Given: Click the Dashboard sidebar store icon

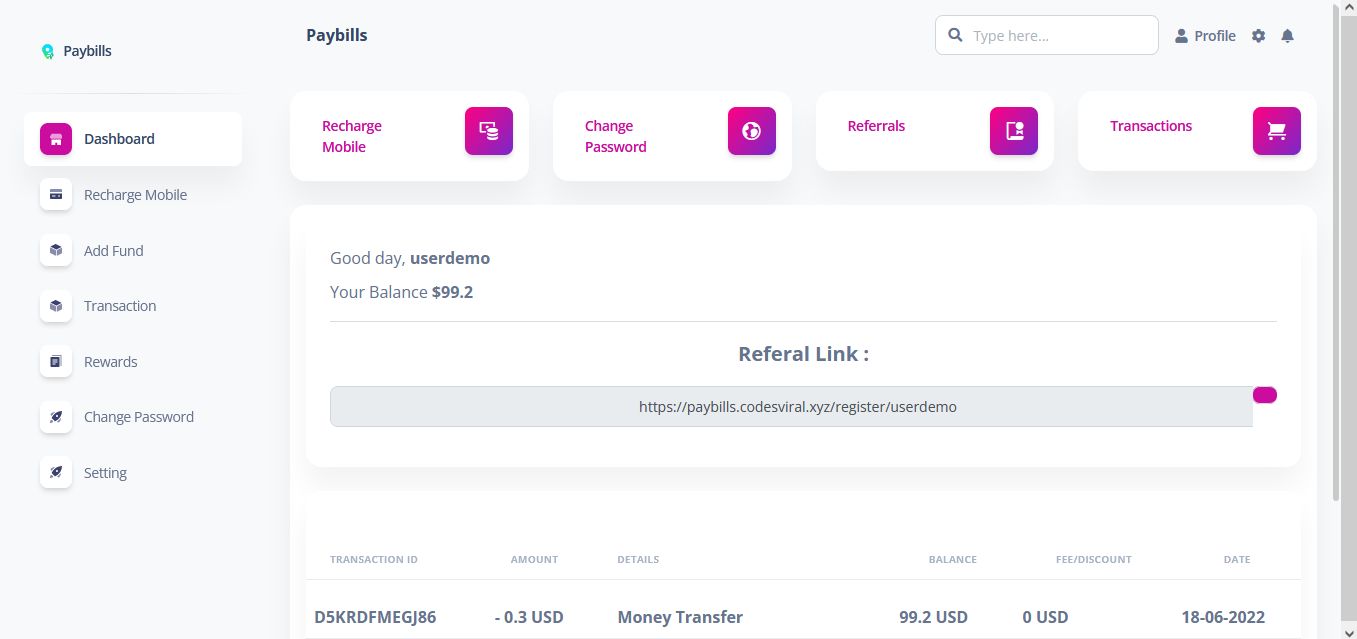Looking at the screenshot, I should (56, 139).
